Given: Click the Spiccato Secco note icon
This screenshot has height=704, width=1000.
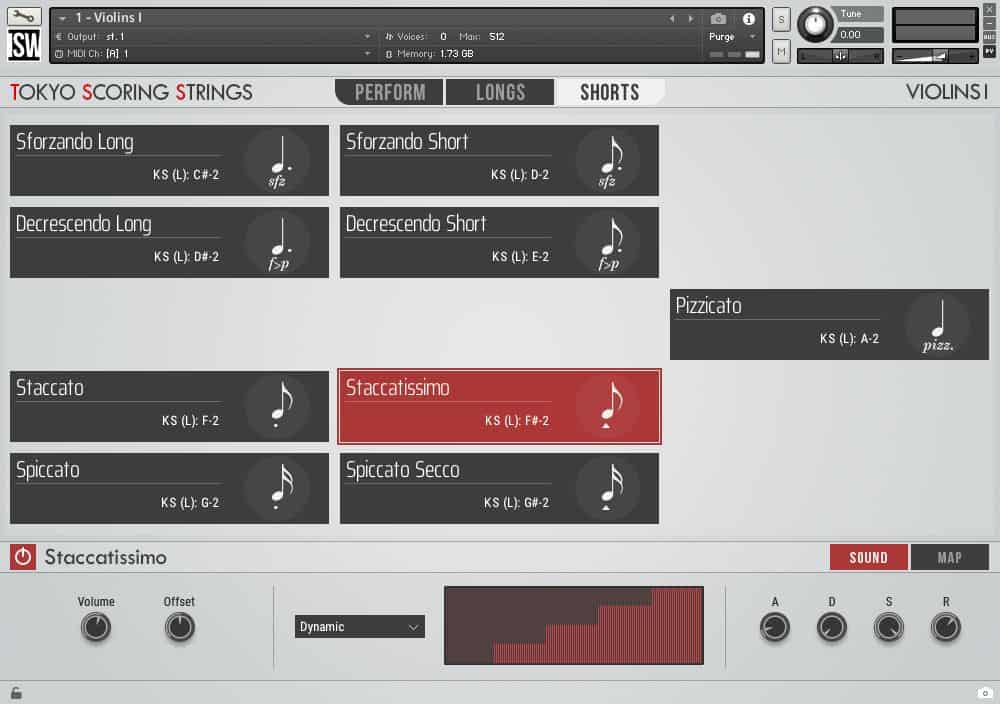Looking at the screenshot, I should click(x=608, y=489).
